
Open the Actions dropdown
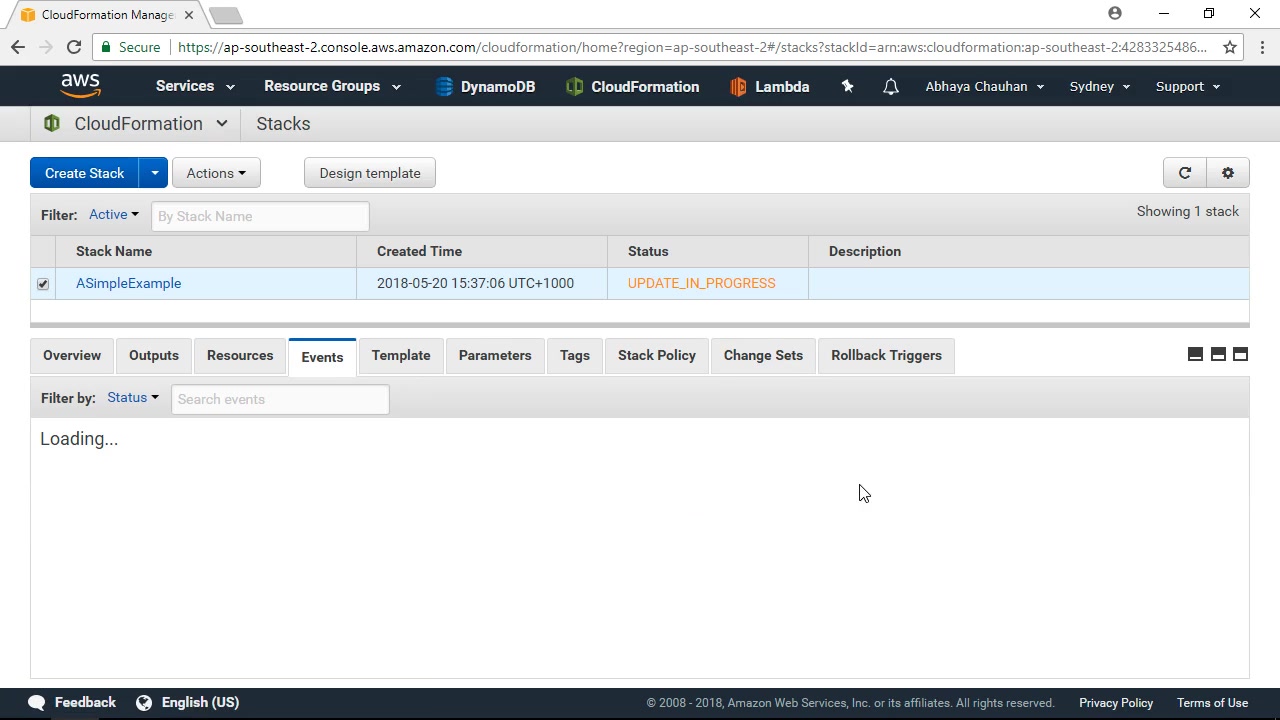216,173
